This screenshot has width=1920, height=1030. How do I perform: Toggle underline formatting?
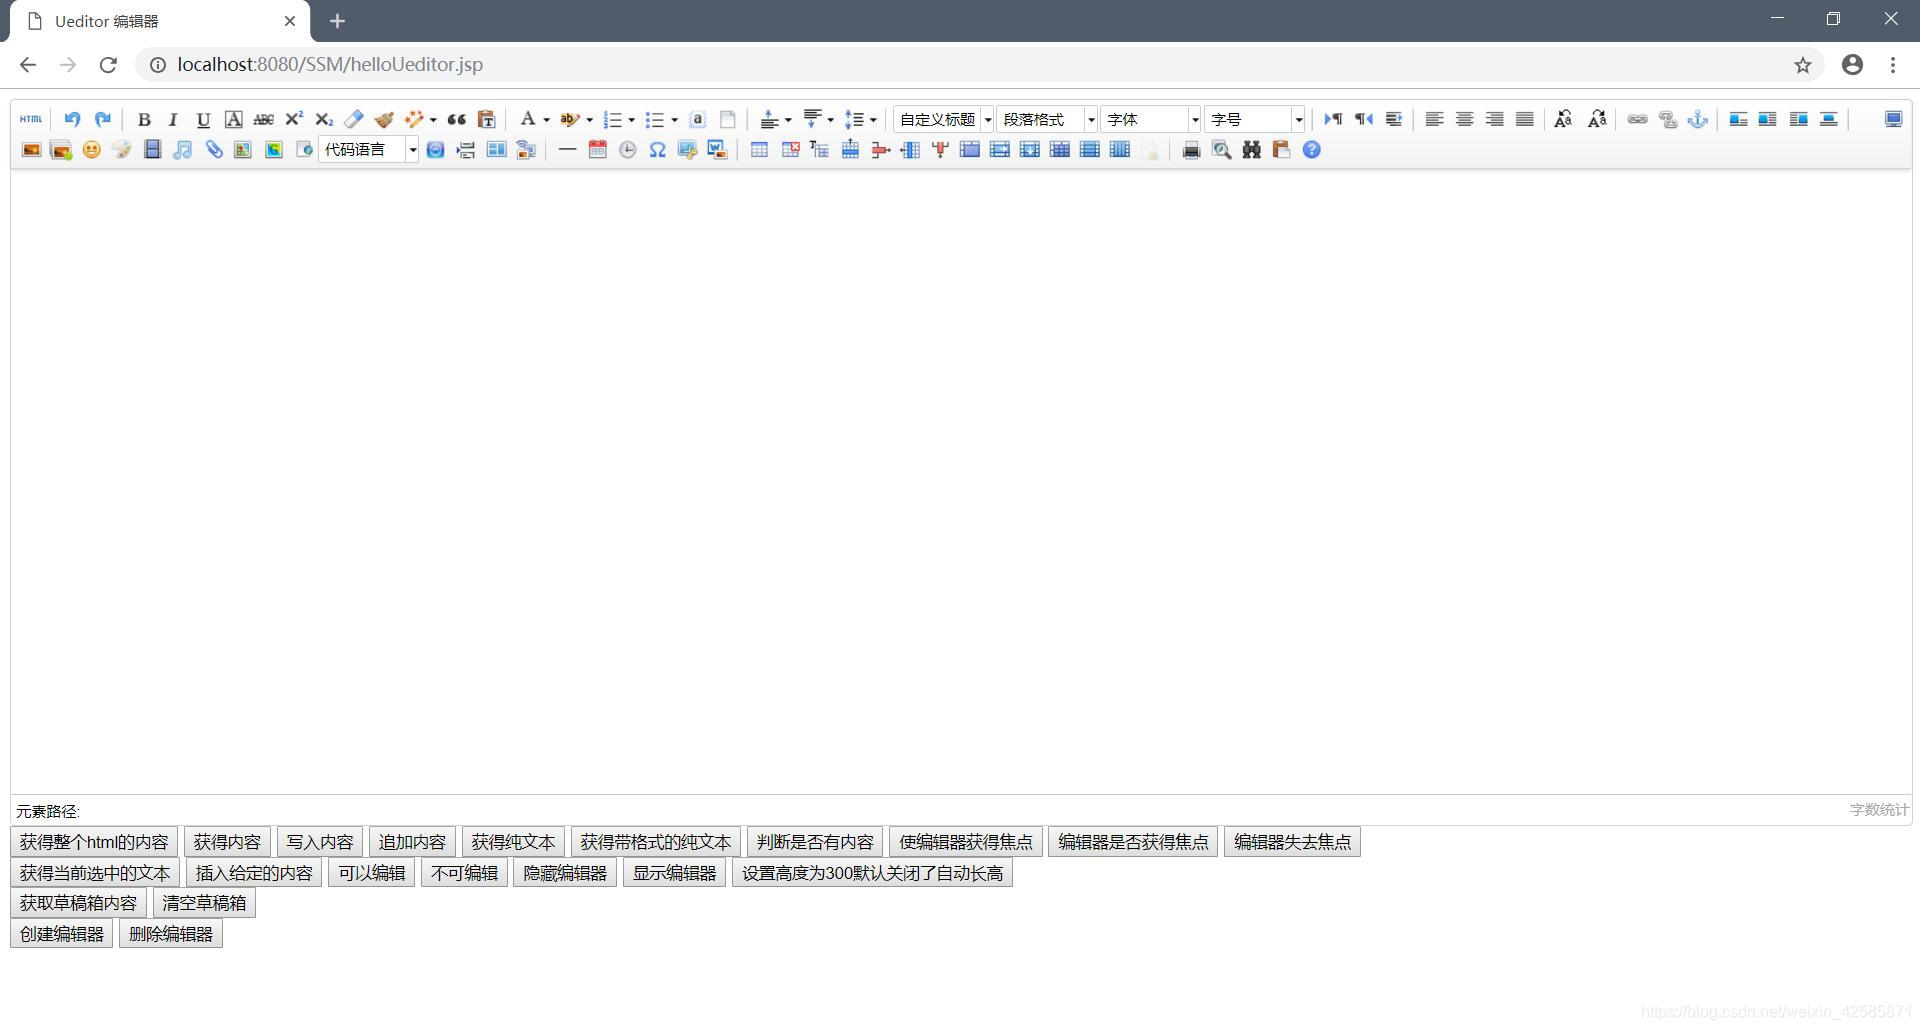click(203, 119)
